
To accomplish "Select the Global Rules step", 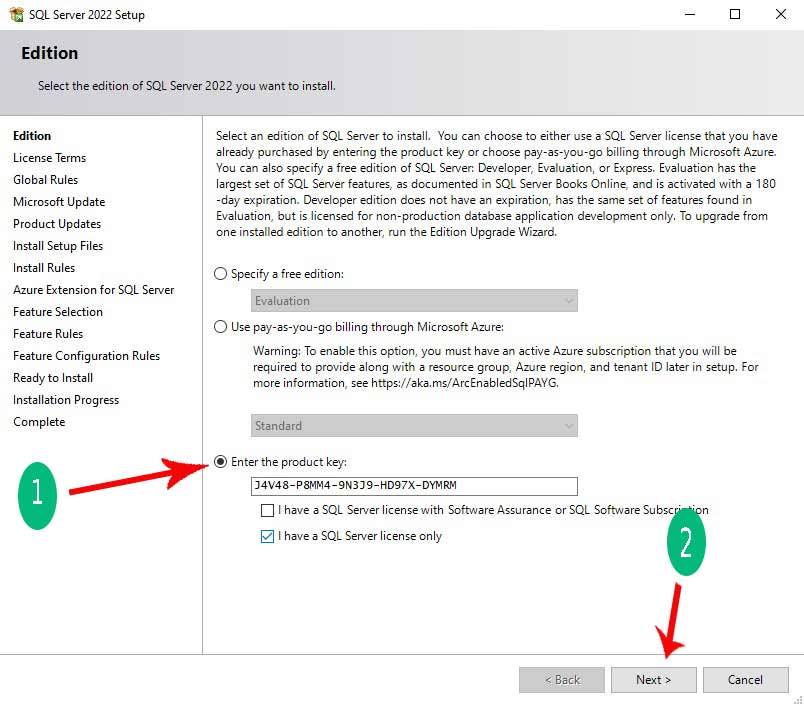I will pyautogui.click(x=46, y=180).
